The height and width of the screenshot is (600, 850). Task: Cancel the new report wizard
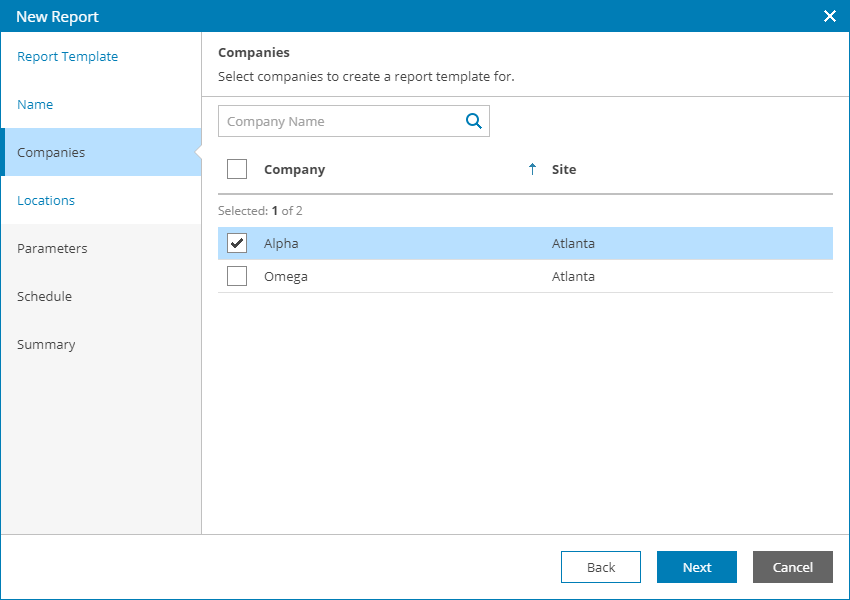point(793,567)
